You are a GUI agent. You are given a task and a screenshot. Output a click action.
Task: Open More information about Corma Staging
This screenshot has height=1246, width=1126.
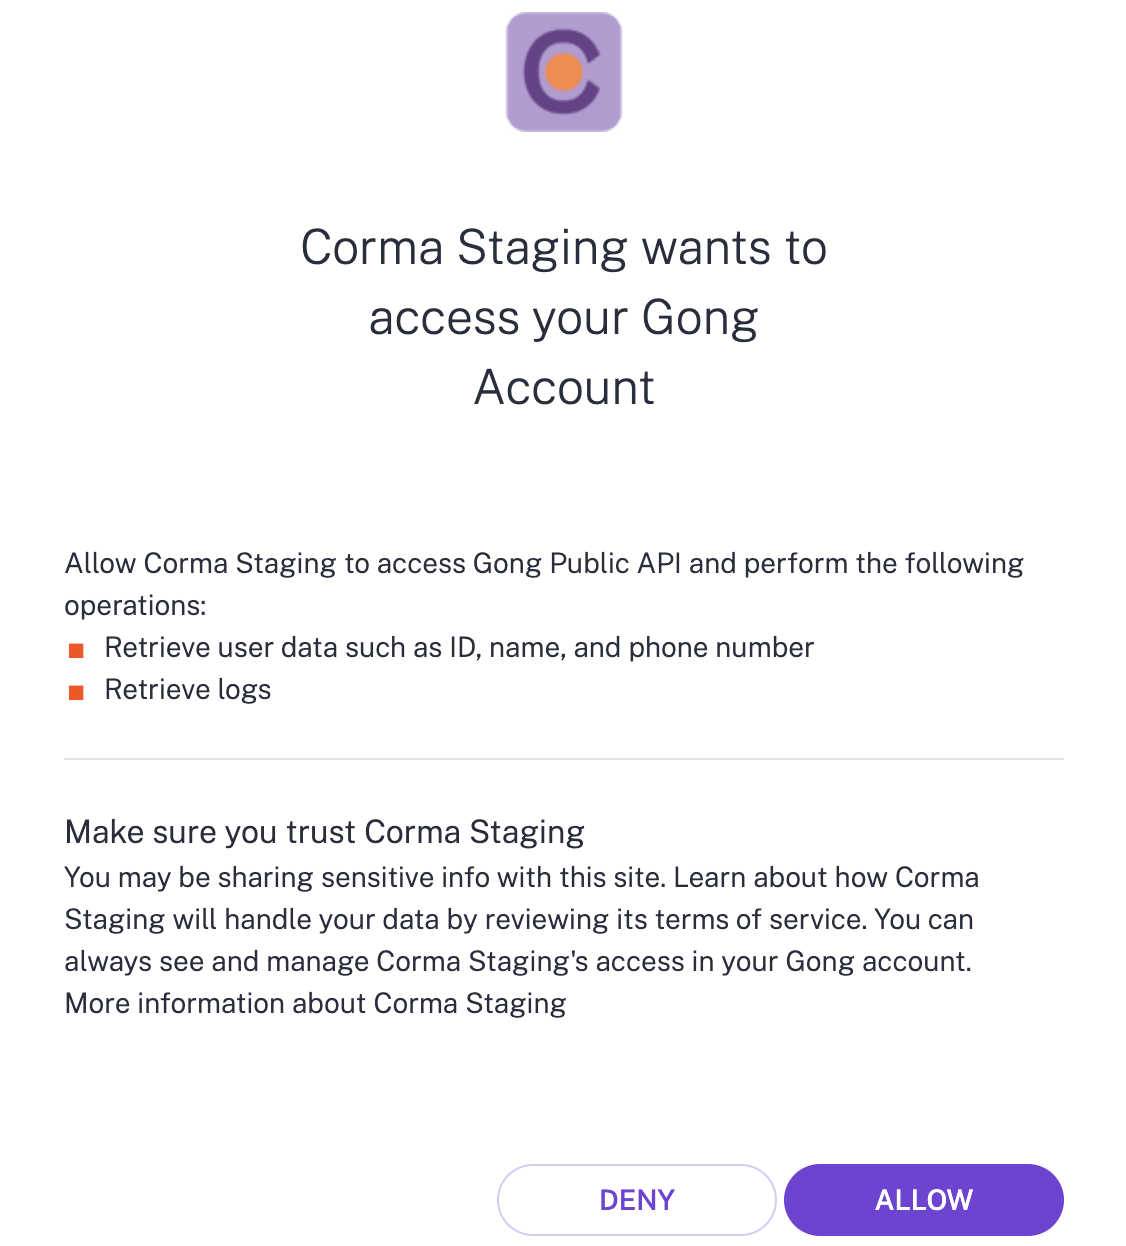(315, 1003)
